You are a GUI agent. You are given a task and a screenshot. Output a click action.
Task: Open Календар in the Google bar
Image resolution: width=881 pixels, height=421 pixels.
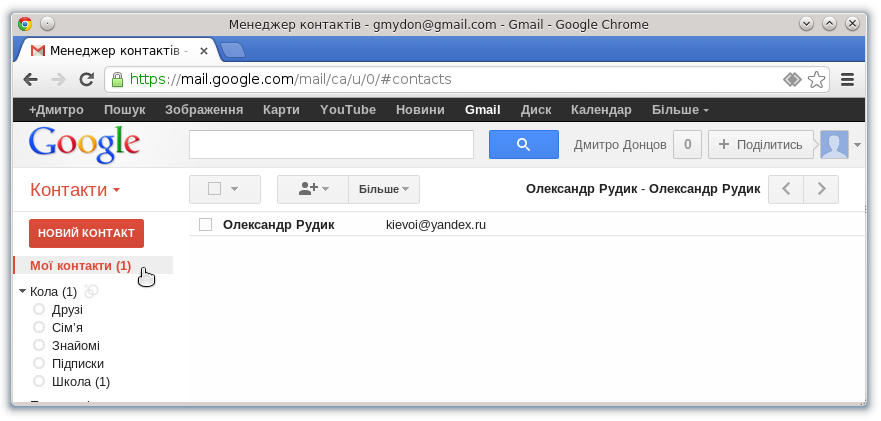(601, 110)
